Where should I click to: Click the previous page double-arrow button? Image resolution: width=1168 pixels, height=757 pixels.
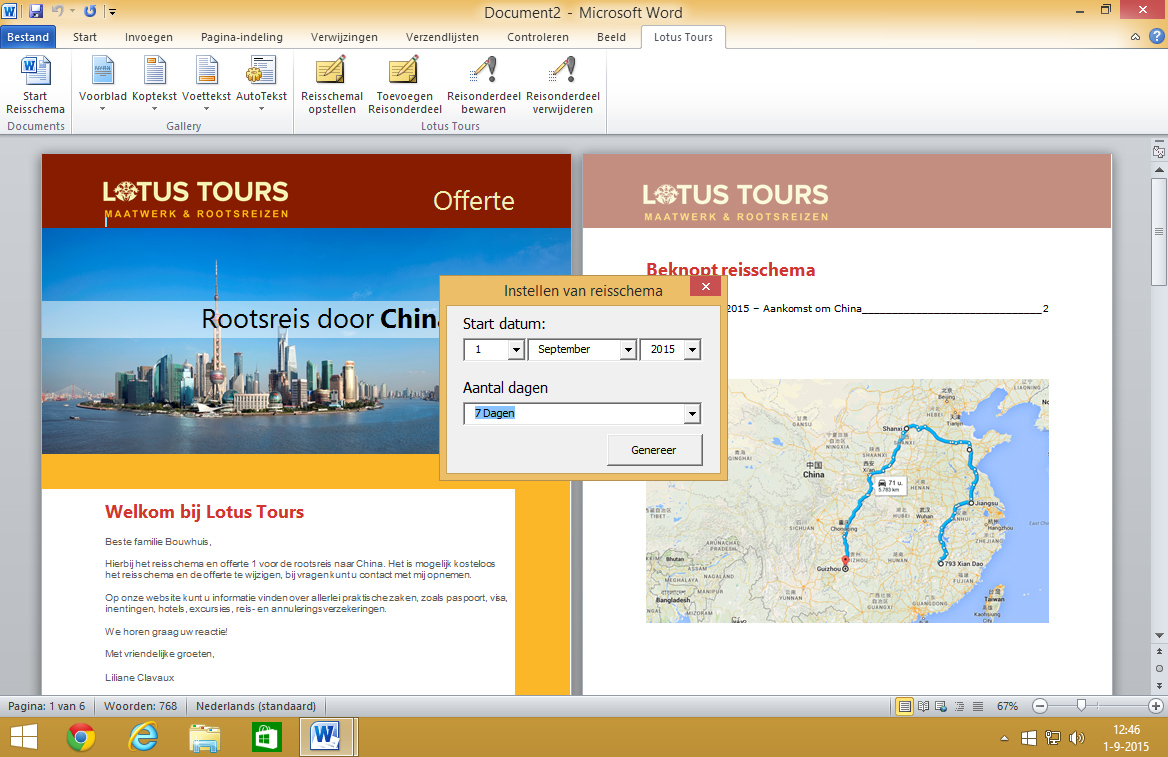coord(1159,652)
